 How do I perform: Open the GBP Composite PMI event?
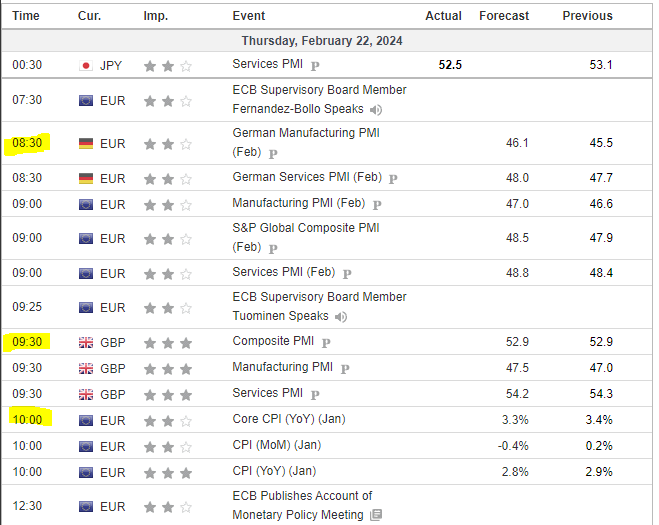pos(274,342)
